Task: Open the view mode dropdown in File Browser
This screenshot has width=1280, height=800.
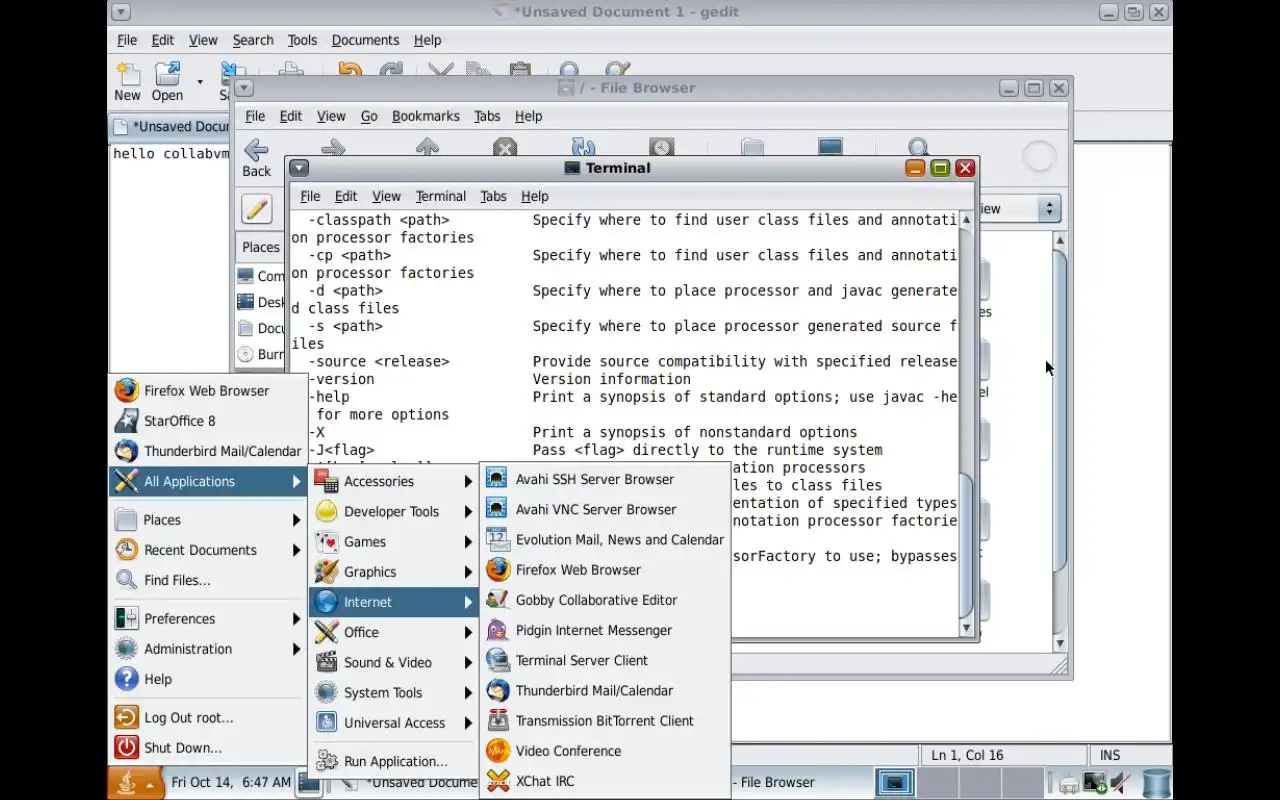Action: point(1018,209)
